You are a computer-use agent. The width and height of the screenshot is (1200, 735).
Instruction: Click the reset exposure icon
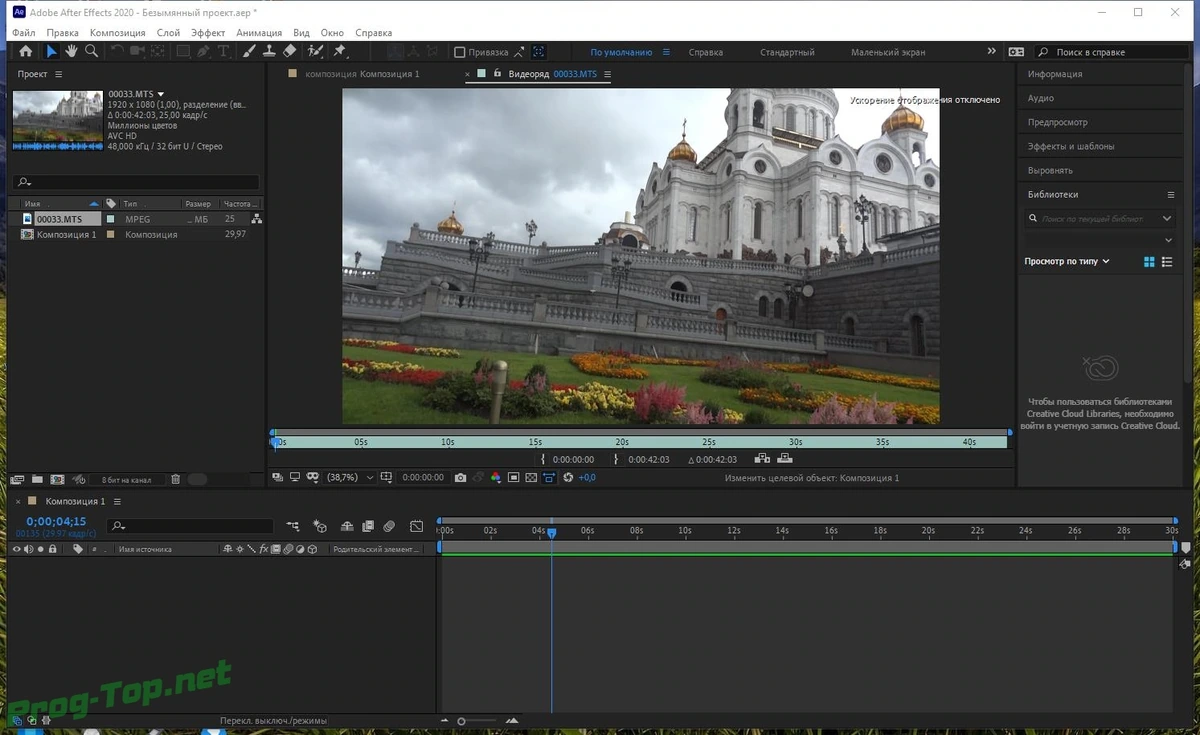click(568, 478)
